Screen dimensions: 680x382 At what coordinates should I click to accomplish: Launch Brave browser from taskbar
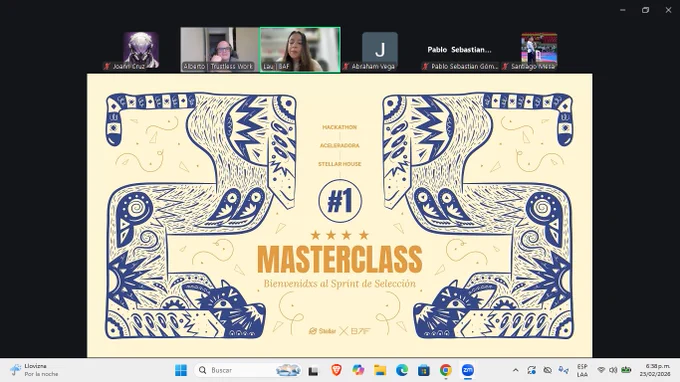tap(336, 370)
